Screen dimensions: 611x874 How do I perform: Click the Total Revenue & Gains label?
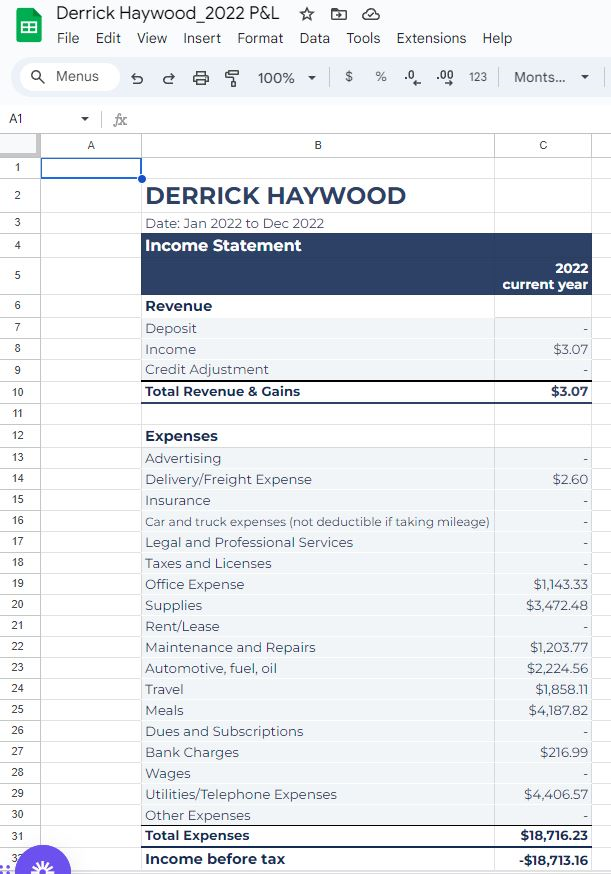pos(222,391)
